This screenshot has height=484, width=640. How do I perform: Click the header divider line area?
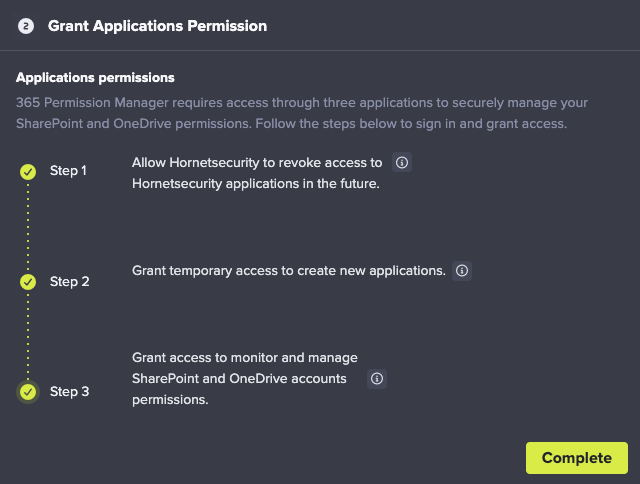(320, 51)
